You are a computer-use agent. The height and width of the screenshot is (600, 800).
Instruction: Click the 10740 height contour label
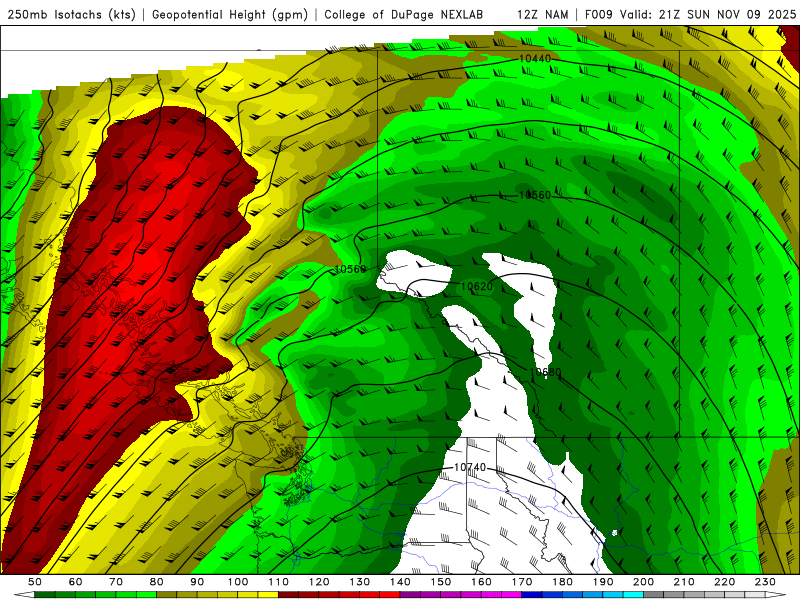click(x=470, y=467)
